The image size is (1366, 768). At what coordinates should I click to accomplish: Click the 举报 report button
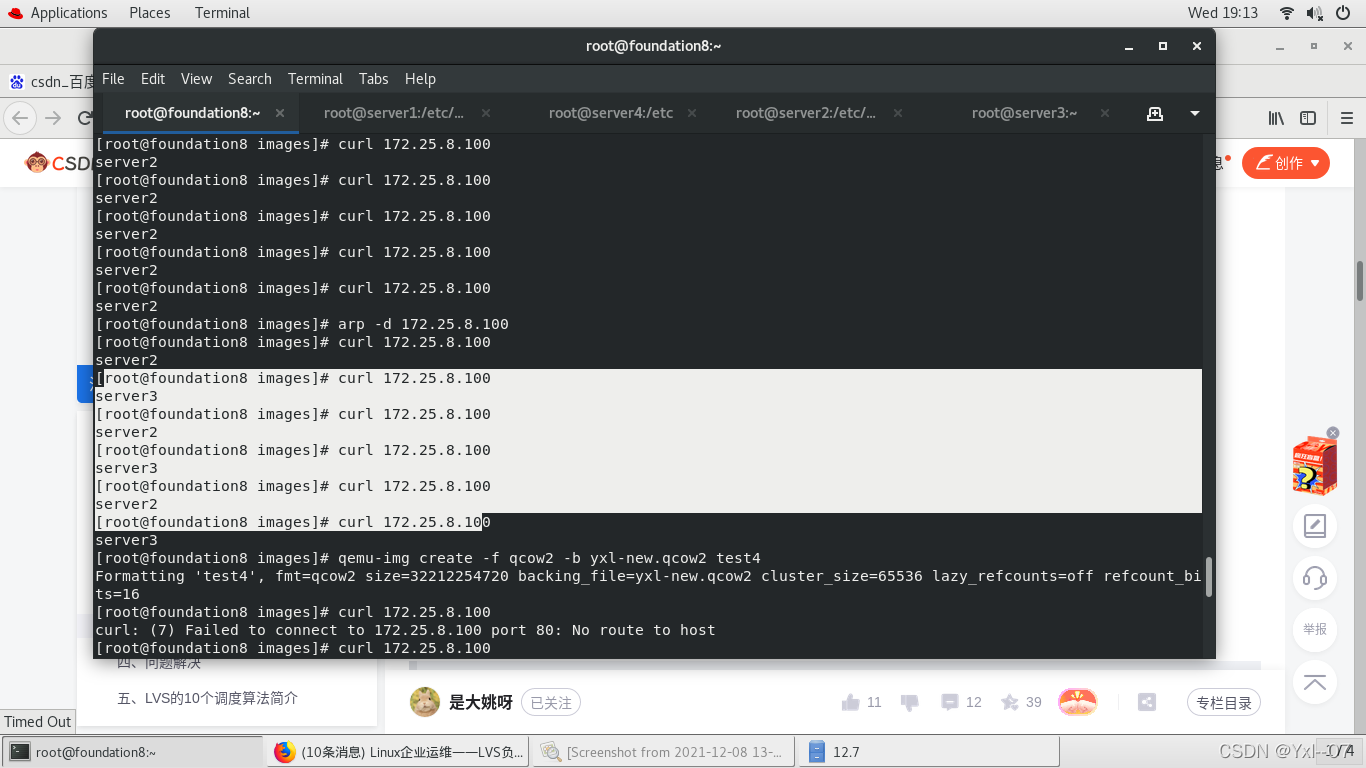coord(1315,629)
